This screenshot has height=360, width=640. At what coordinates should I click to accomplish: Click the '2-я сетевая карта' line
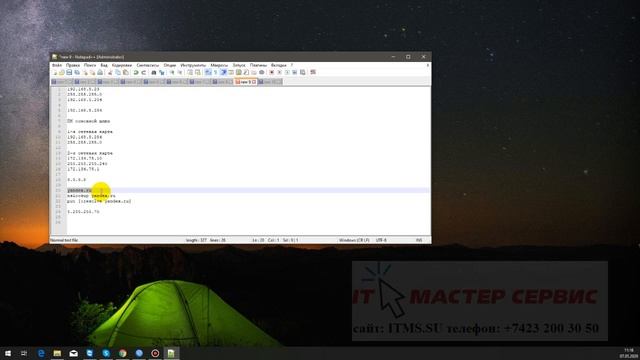(x=90, y=153)
